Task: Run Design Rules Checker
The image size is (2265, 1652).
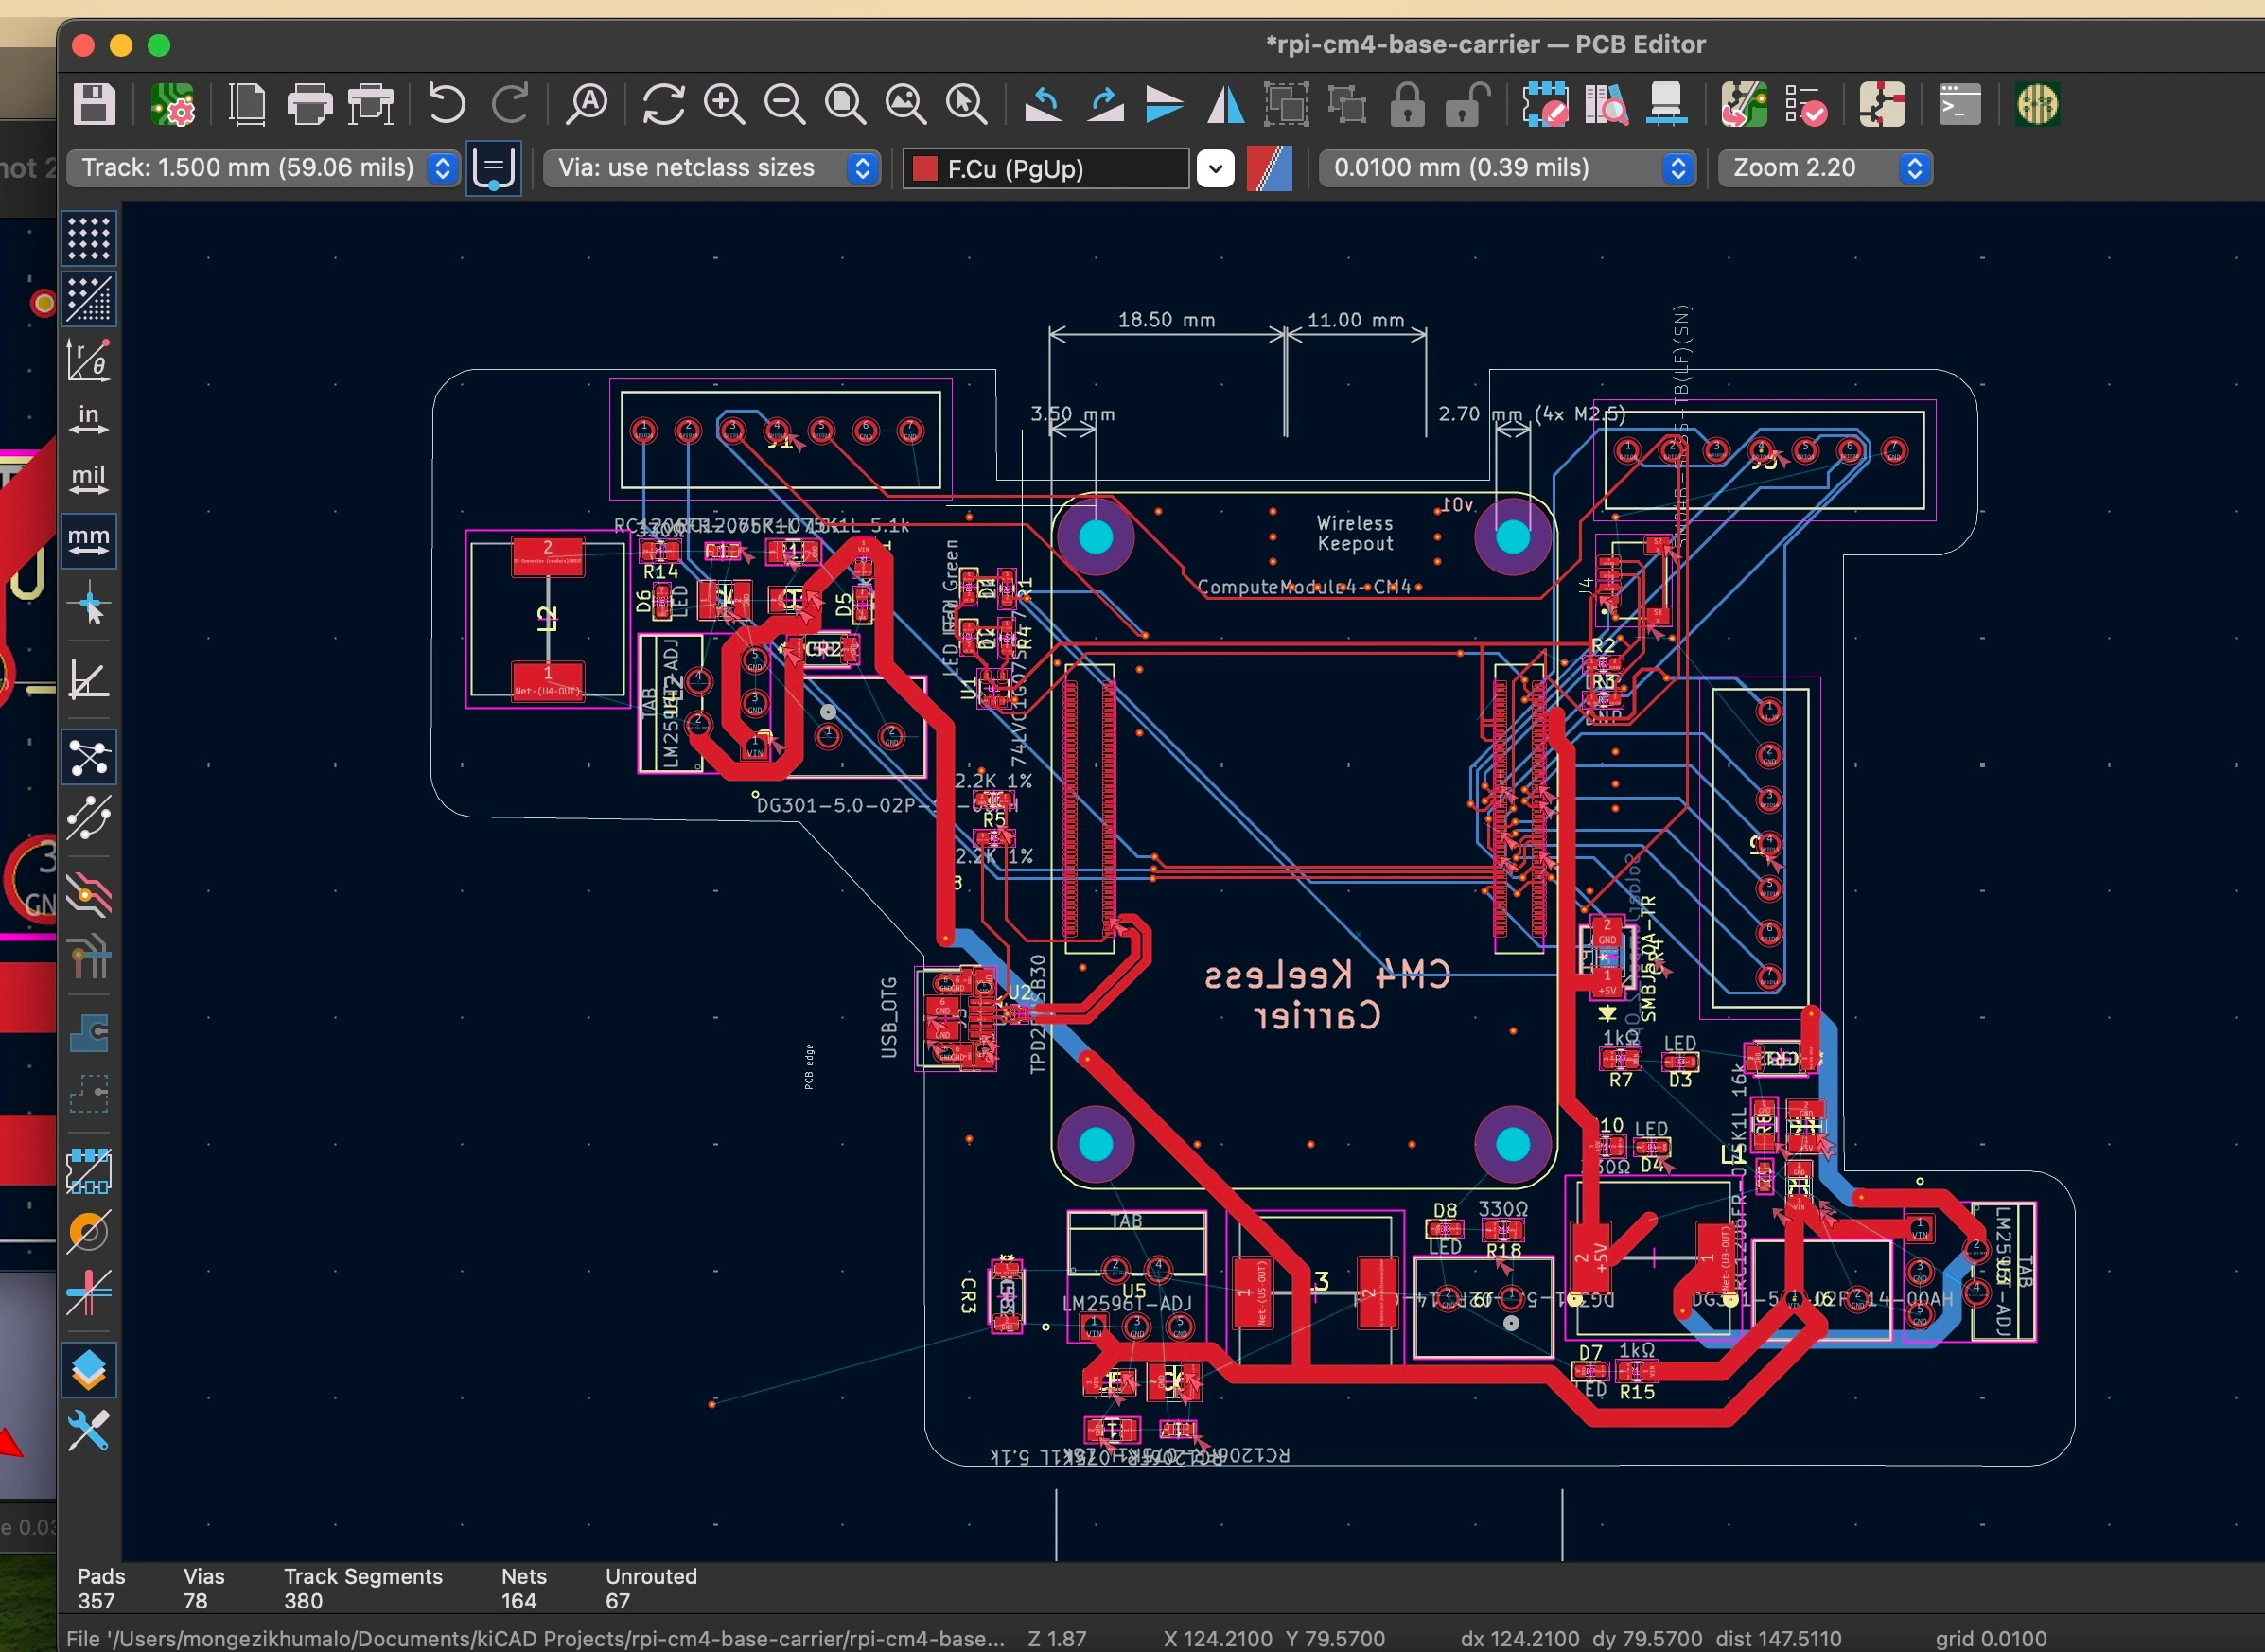Action: [x=1804, y=105]
